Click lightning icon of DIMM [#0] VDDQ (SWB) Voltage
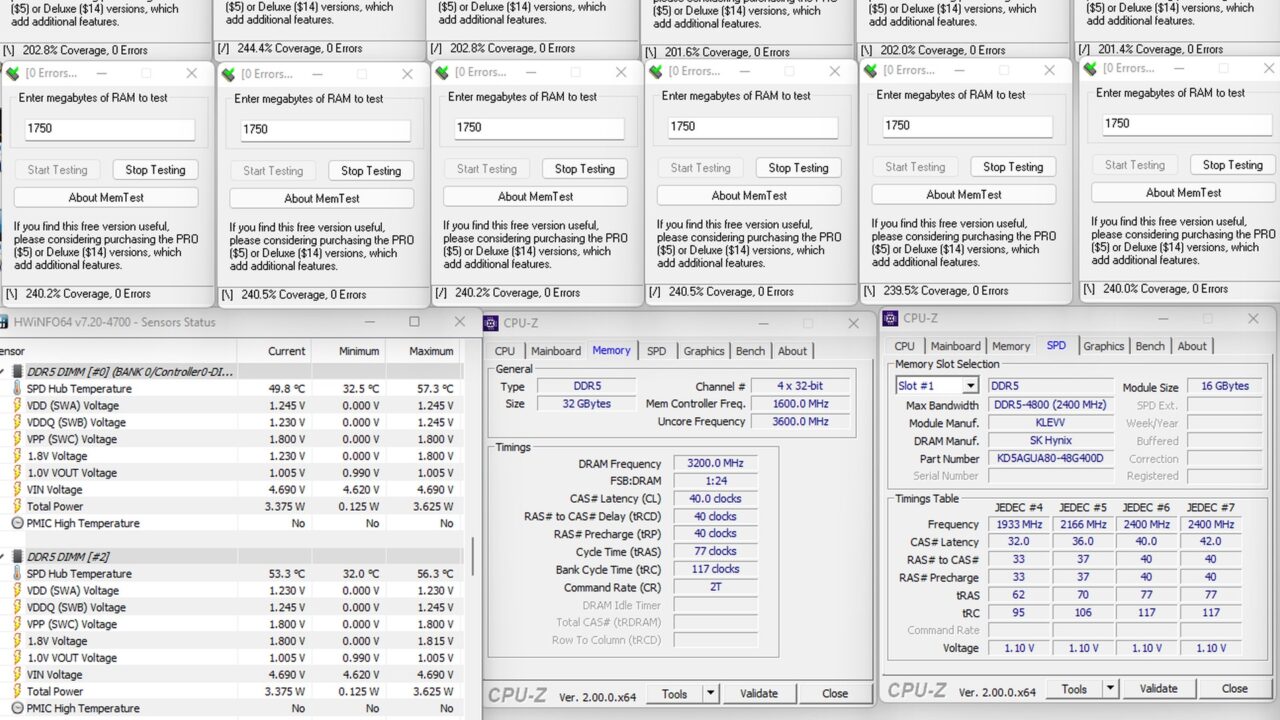Screen dimensions: 1280x720 pyautogui.click(x=17, y=423)
